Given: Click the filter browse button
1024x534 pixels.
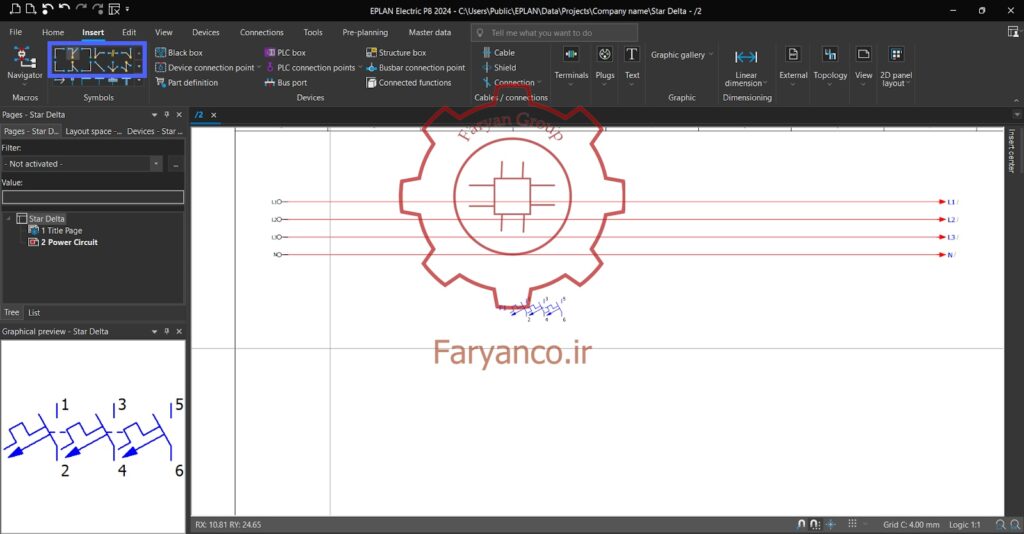Looking at the screenshot, I should tap(176, 164).
